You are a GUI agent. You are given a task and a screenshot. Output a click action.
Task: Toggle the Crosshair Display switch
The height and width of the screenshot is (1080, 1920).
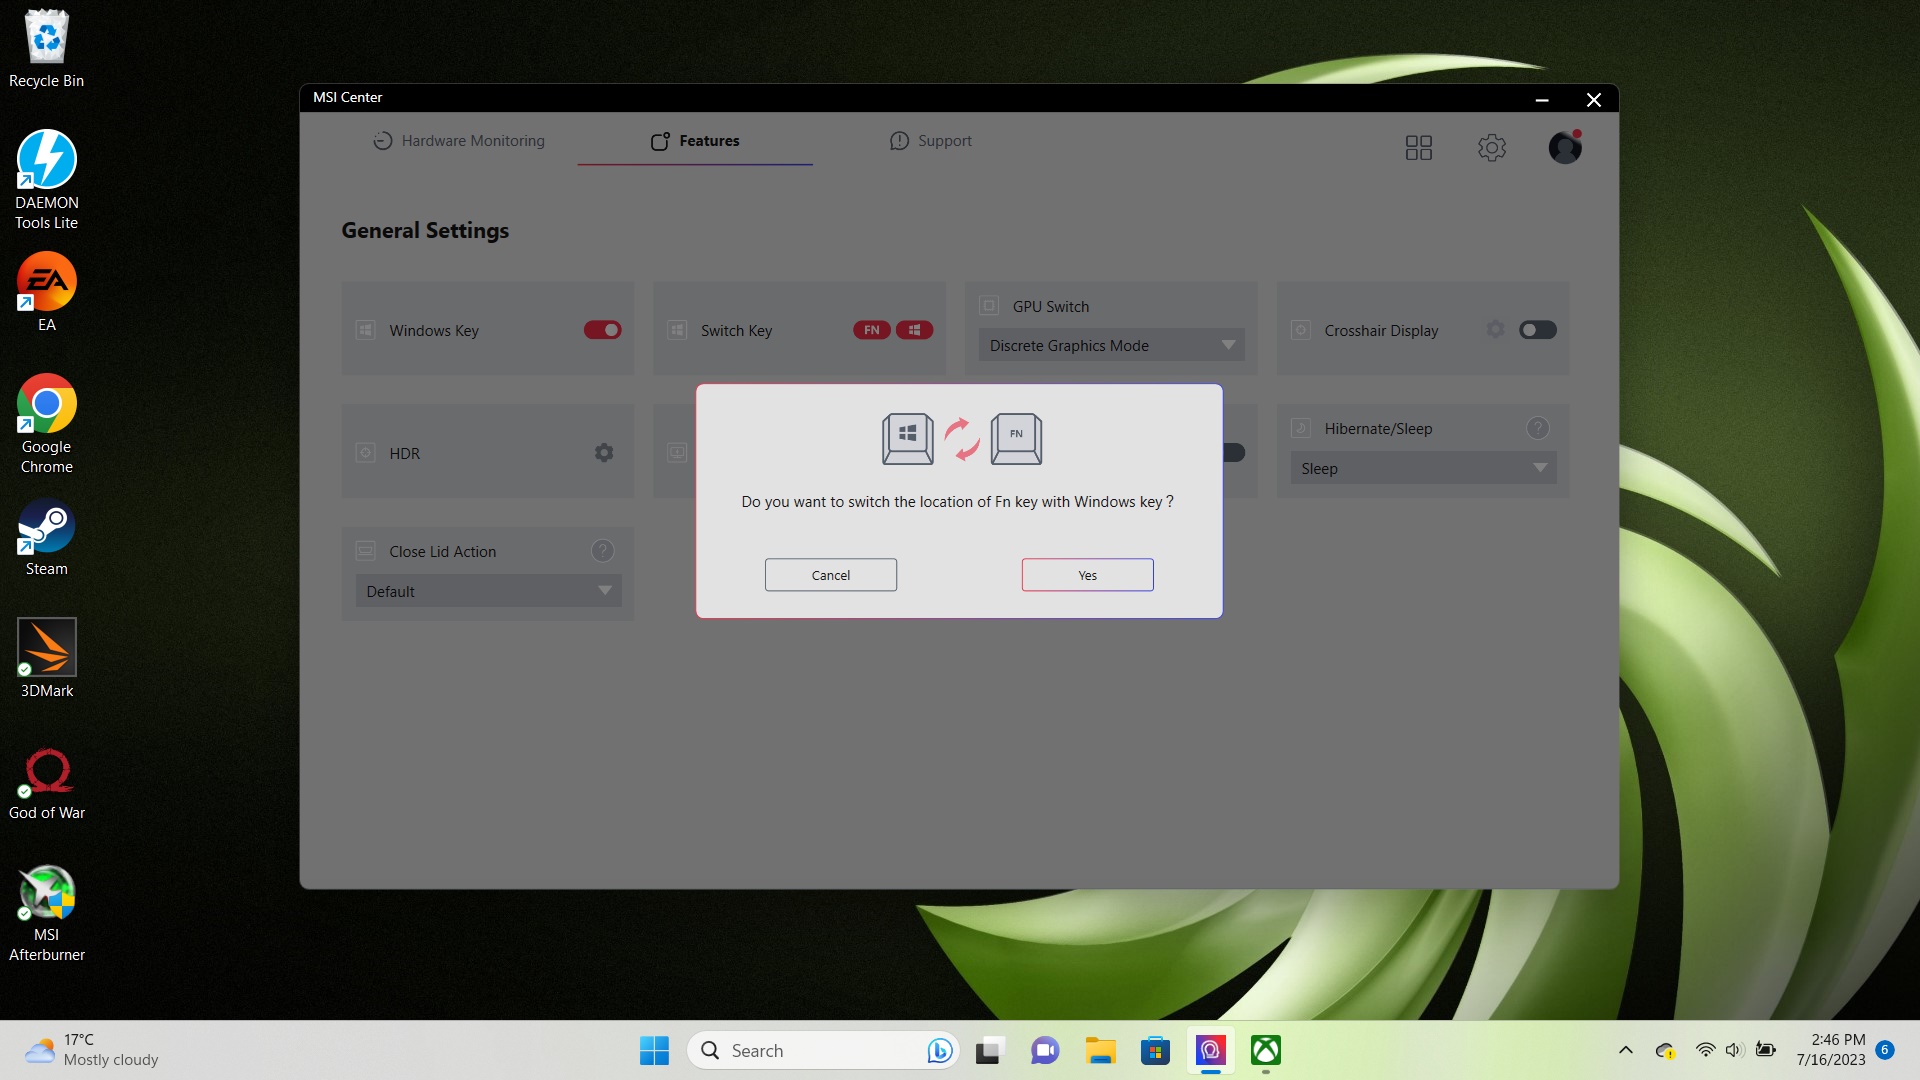click(x=1537, y=330)
